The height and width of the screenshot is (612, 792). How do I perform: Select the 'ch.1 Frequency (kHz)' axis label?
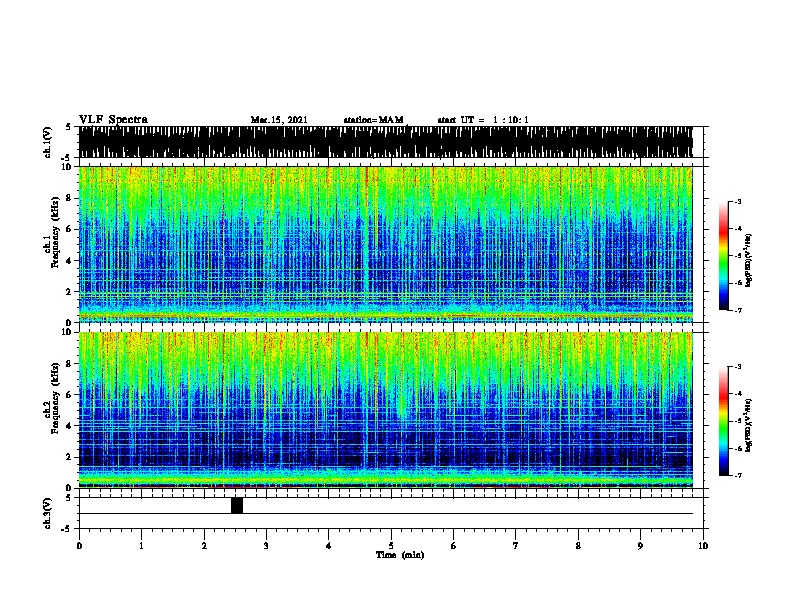pos(52,232)
